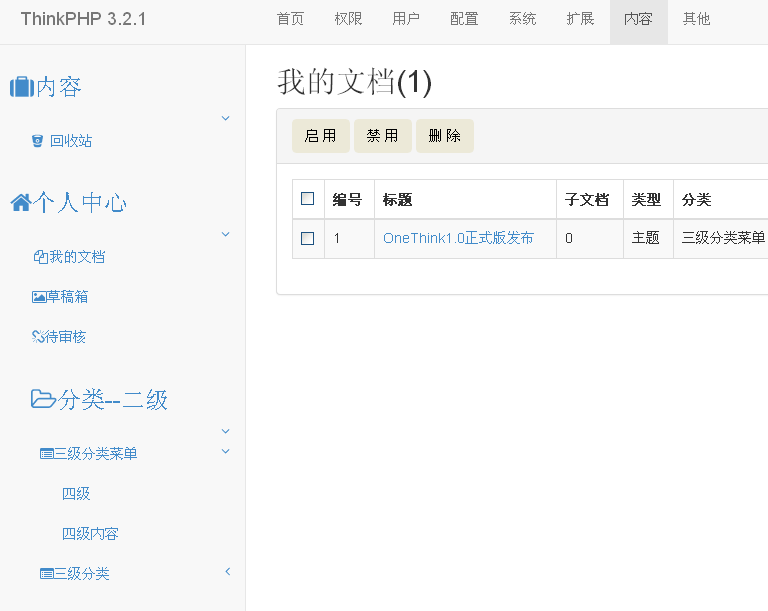Image resolution: width=768 pixels, height=611 pixels.
Task: Toggle the select-all checkbox in table header
Action: tap(308, 199)
